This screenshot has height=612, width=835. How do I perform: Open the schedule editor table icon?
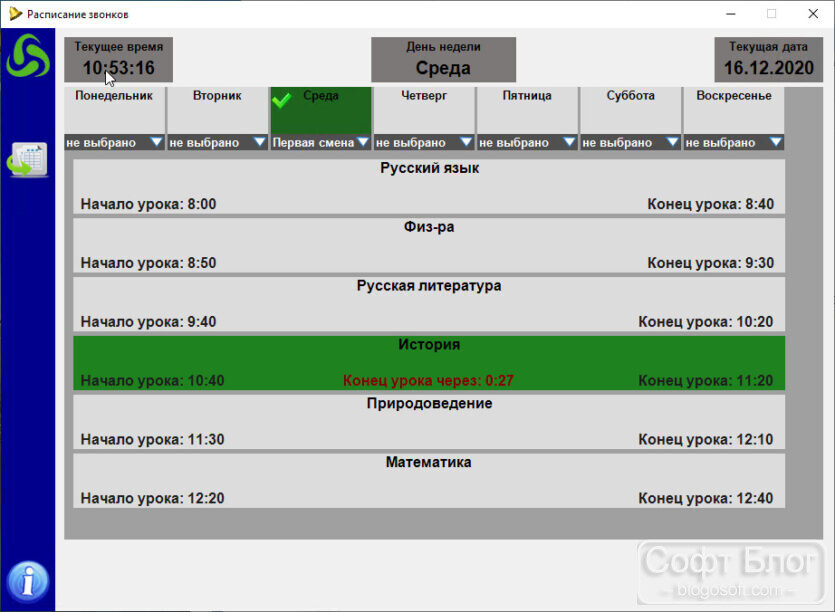(x=27, y=160)
